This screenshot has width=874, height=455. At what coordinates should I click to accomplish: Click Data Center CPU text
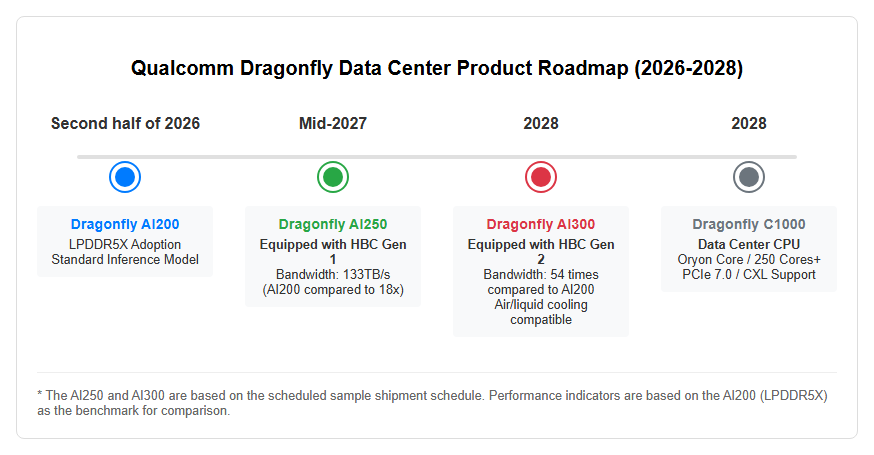[749, 244]
